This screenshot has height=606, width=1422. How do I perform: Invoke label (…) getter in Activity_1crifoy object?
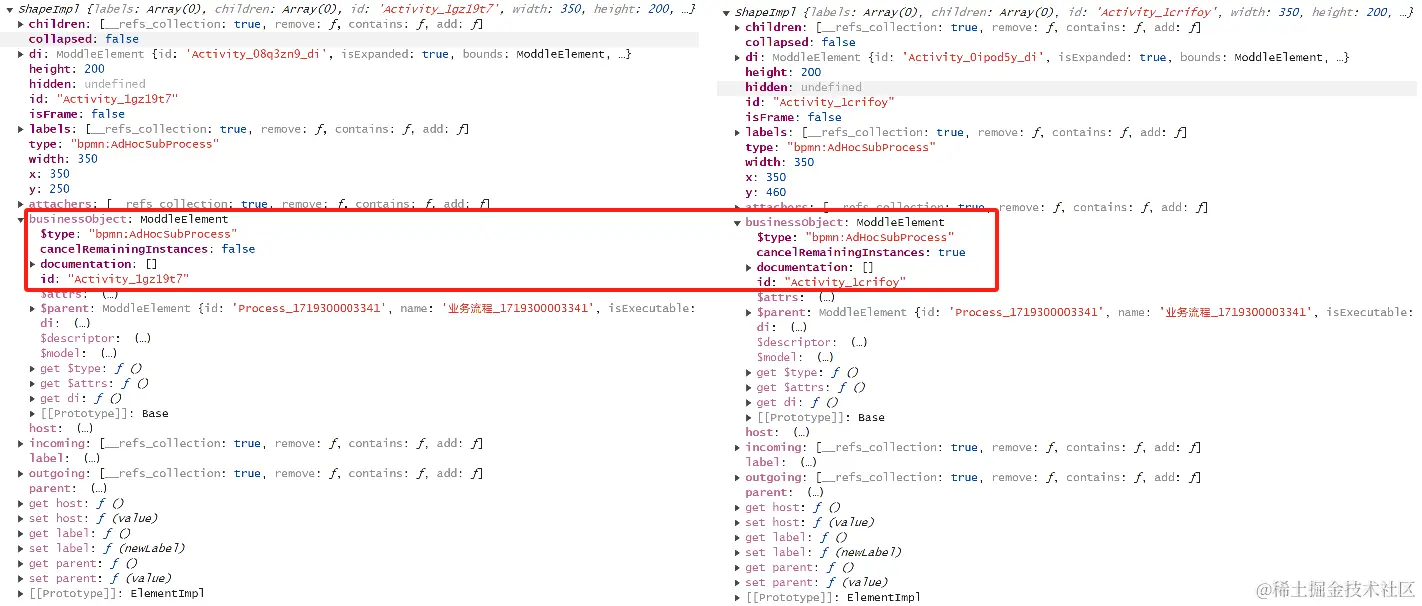pyautogui.click(x=807, y=463)
